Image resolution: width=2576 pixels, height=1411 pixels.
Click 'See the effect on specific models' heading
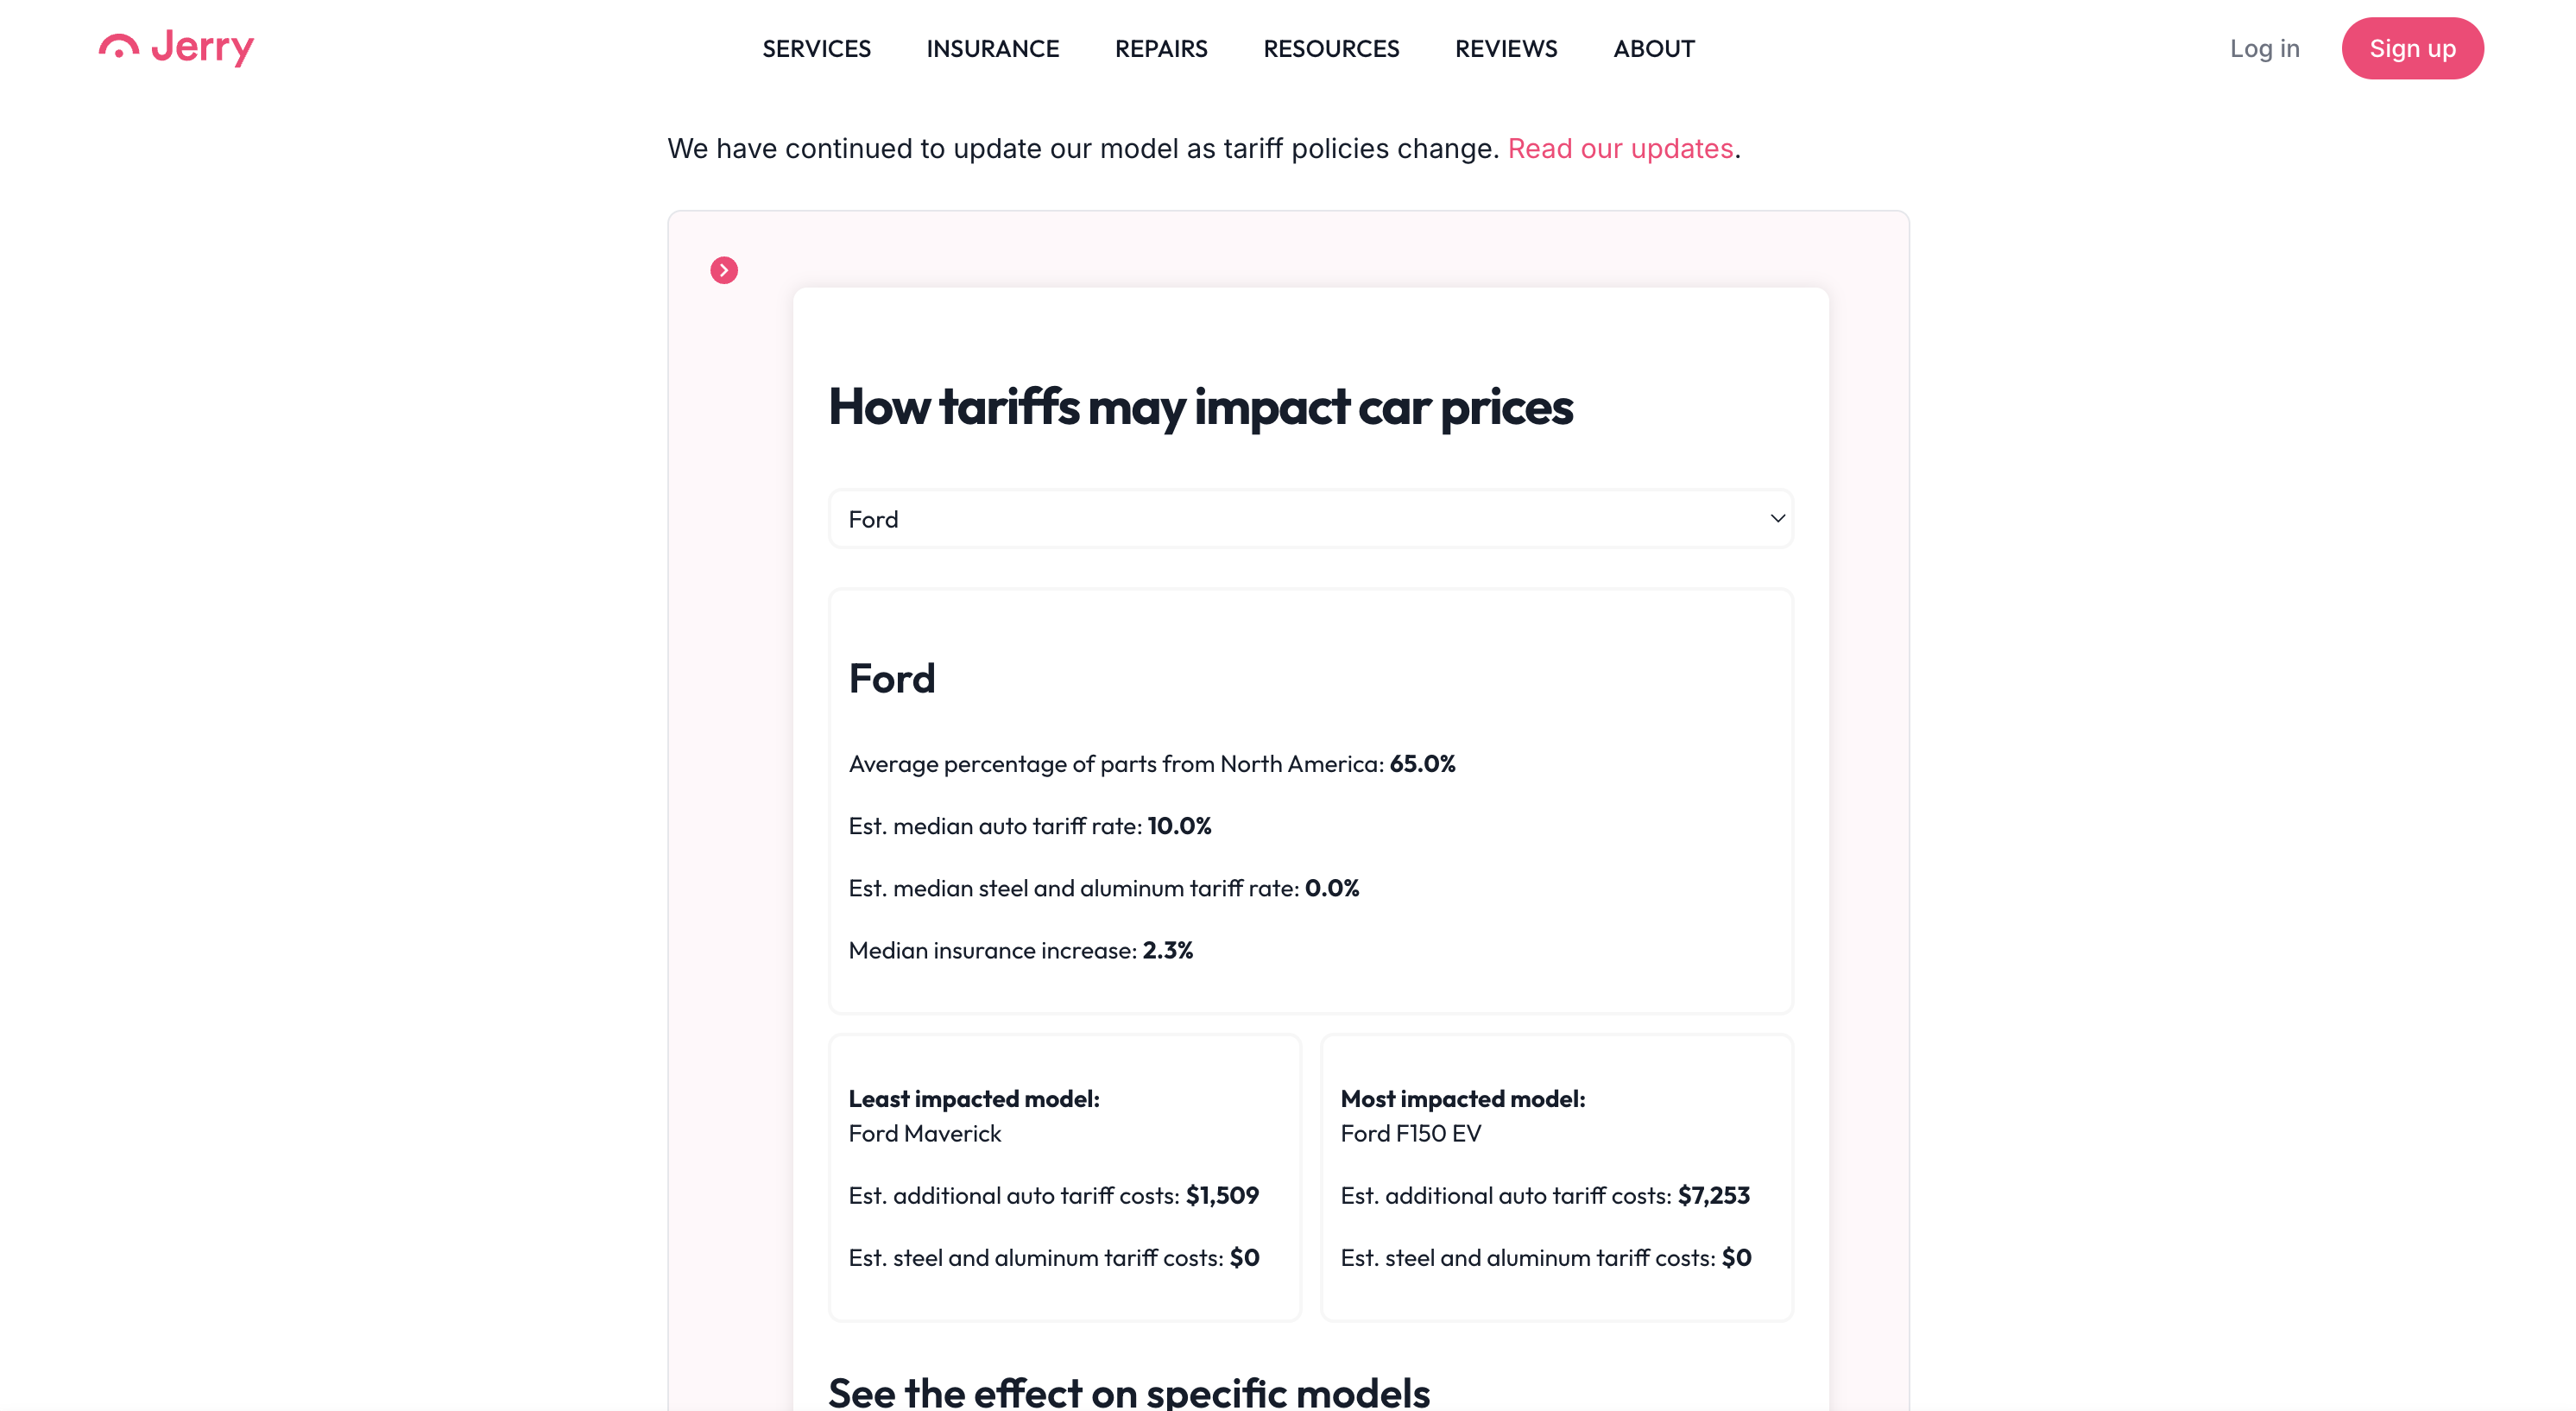1129,1391
